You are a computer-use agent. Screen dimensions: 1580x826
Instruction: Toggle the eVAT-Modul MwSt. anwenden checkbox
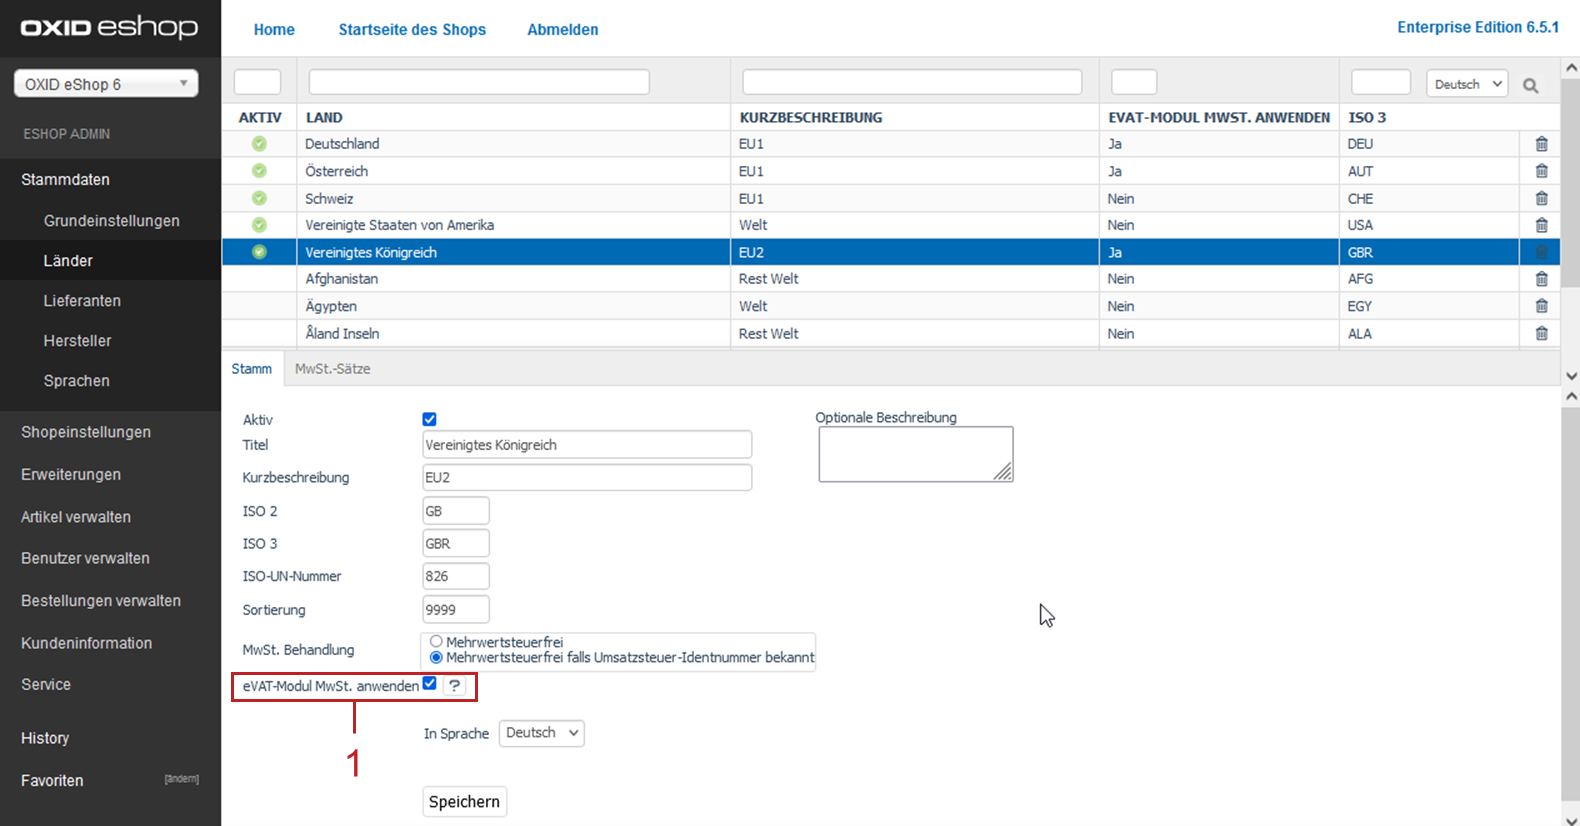[430, 684]
